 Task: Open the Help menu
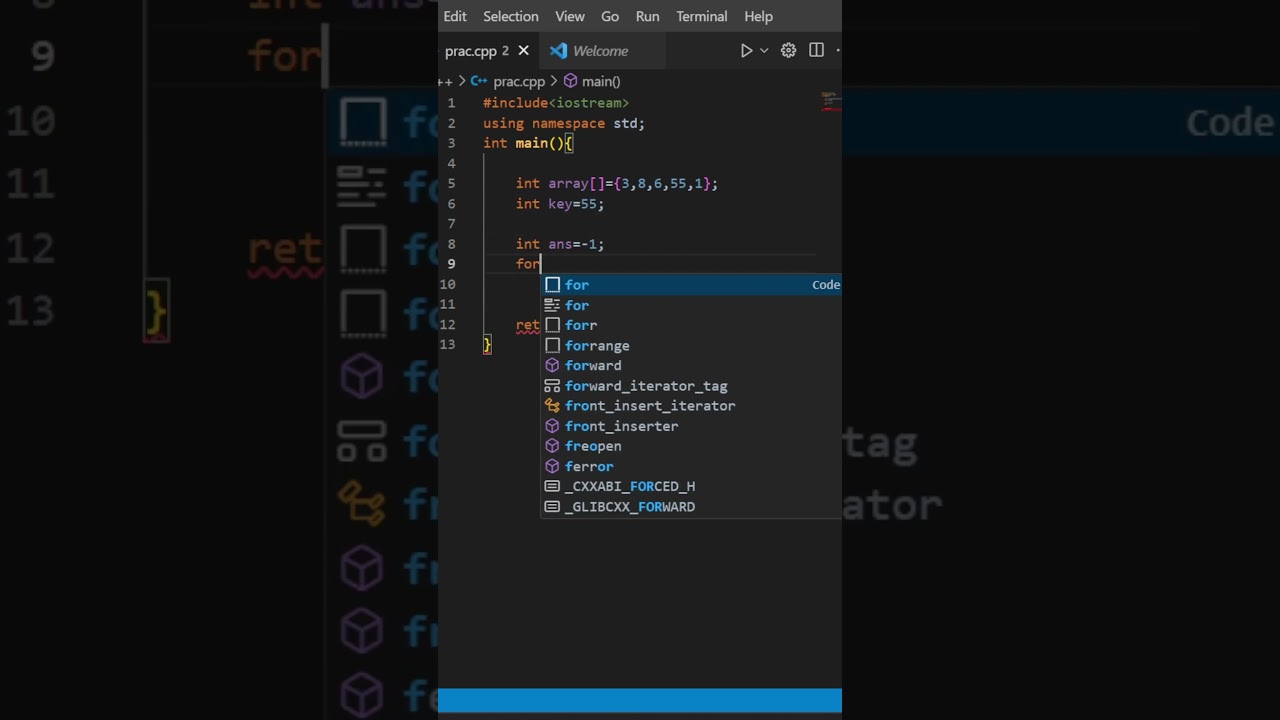759,16
